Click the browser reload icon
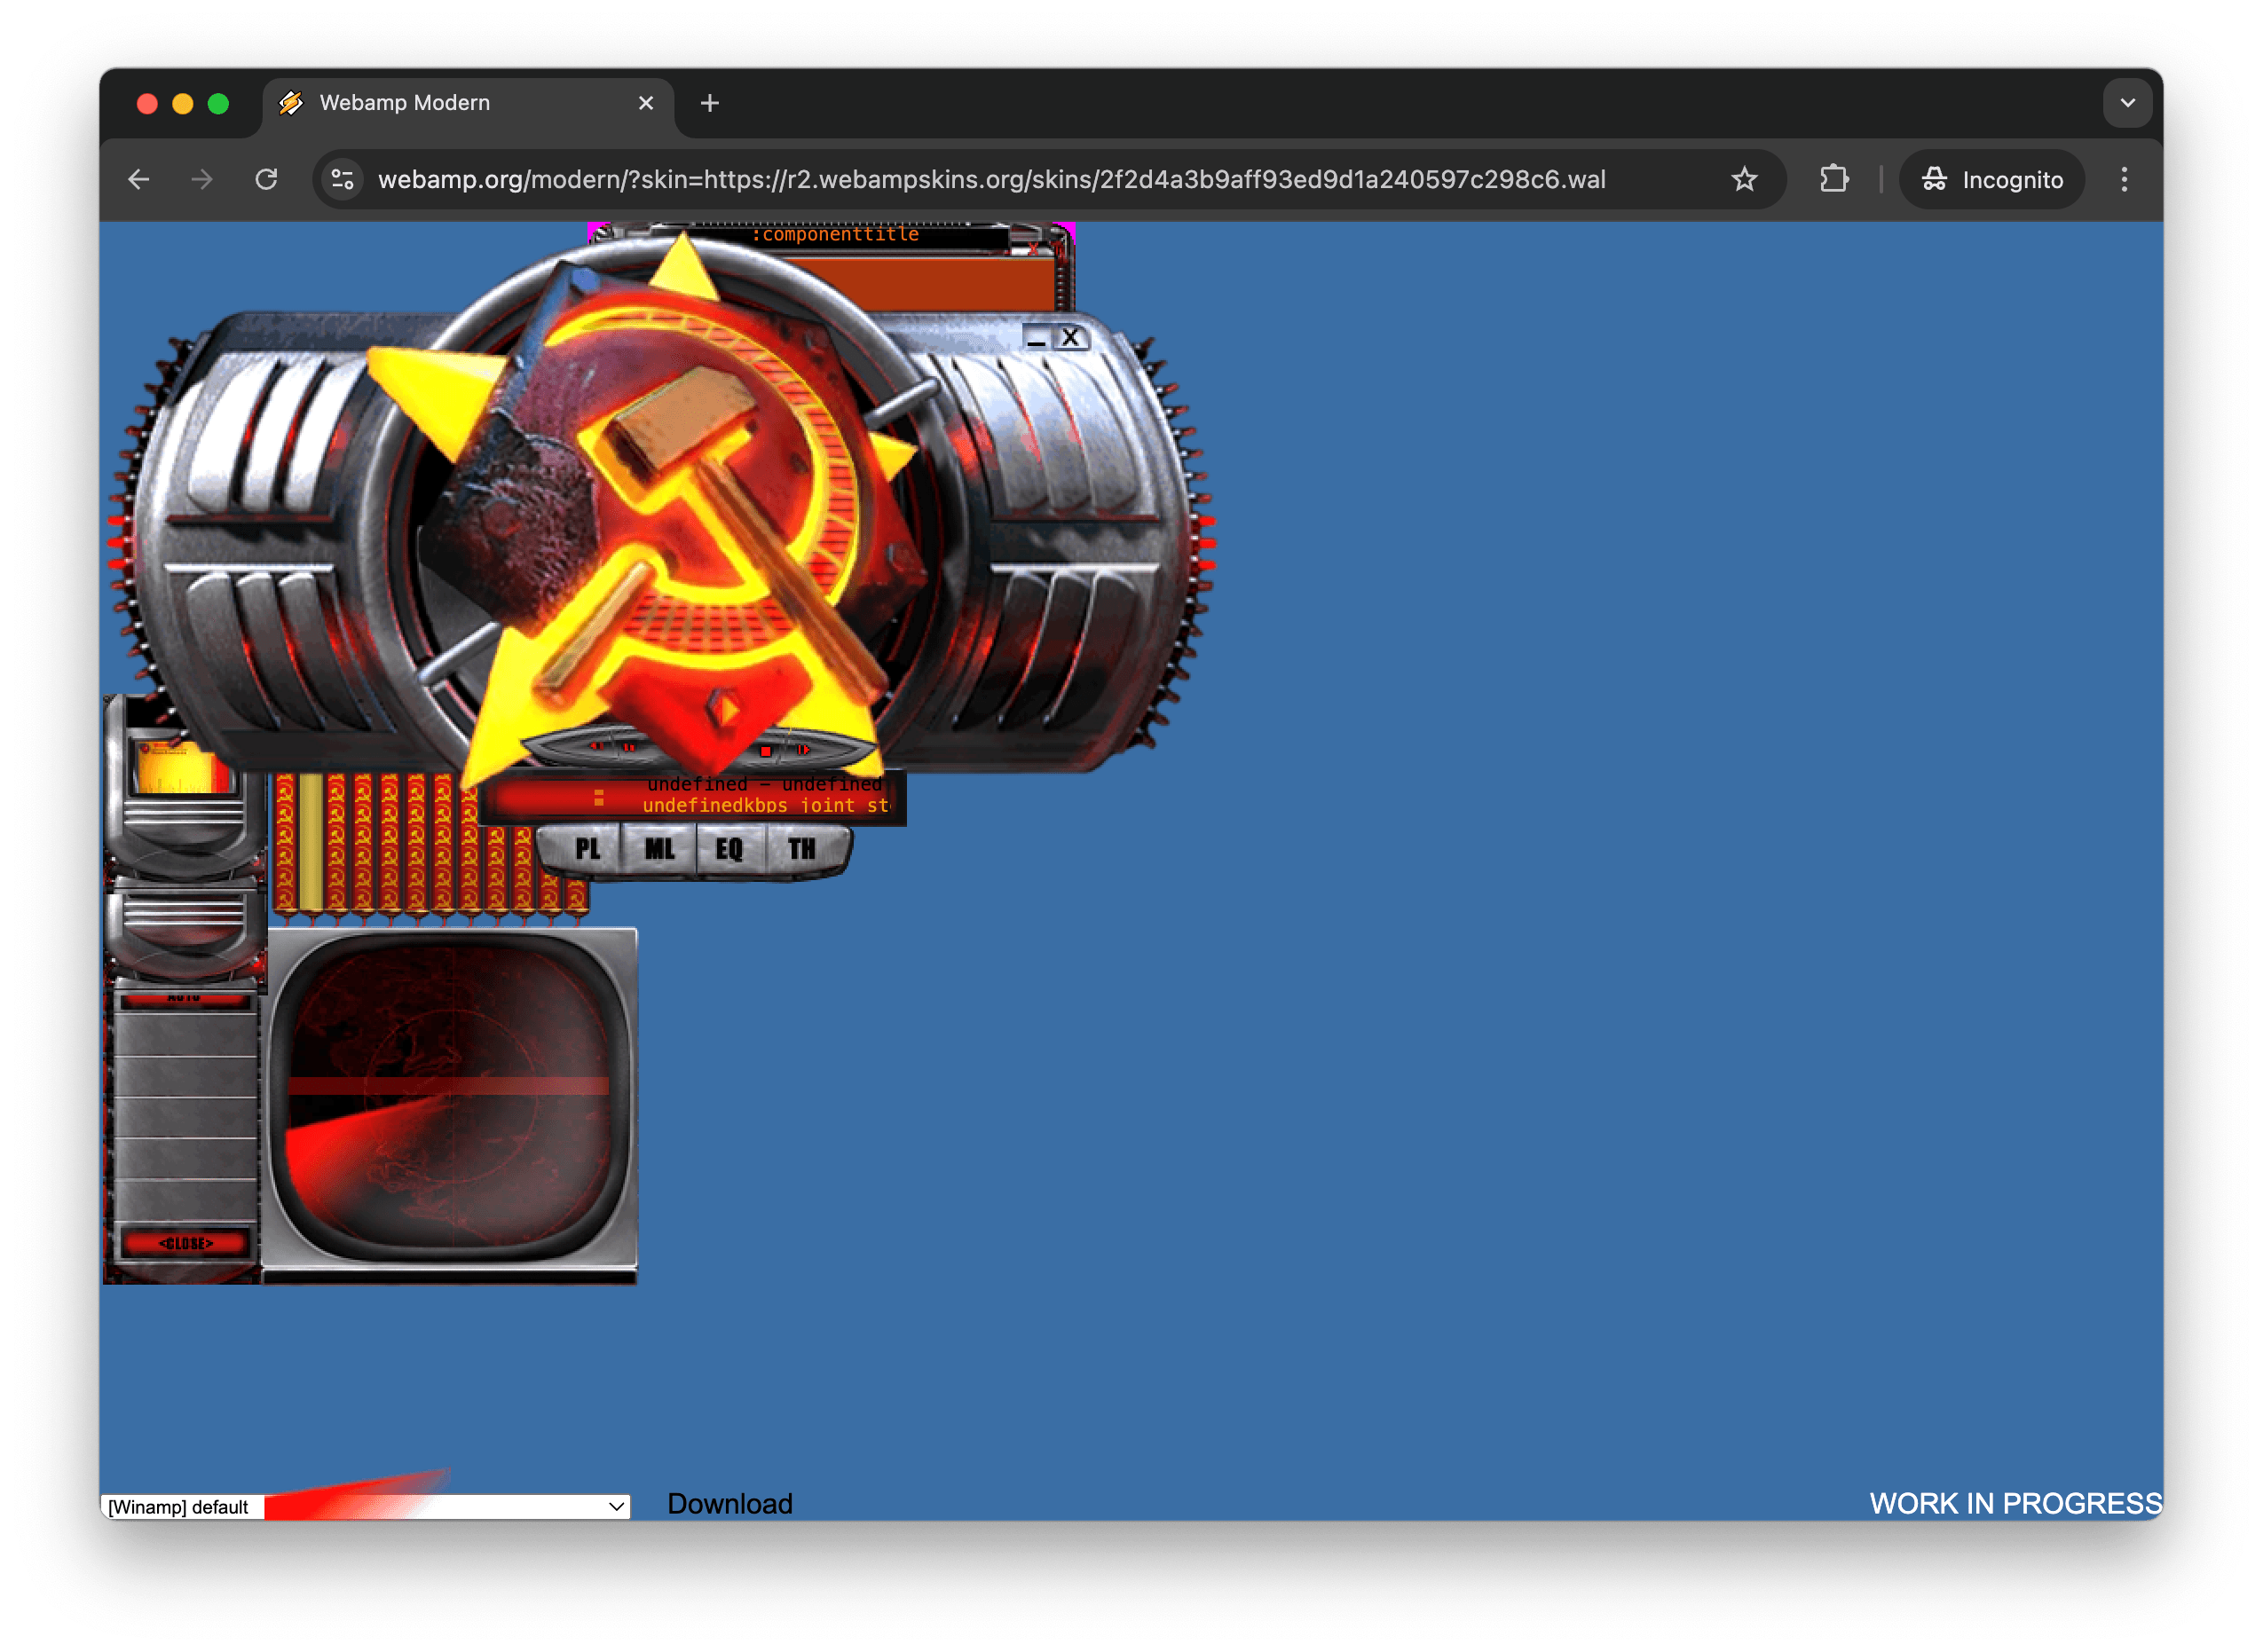2263x1652 pixels. (267, 180)
